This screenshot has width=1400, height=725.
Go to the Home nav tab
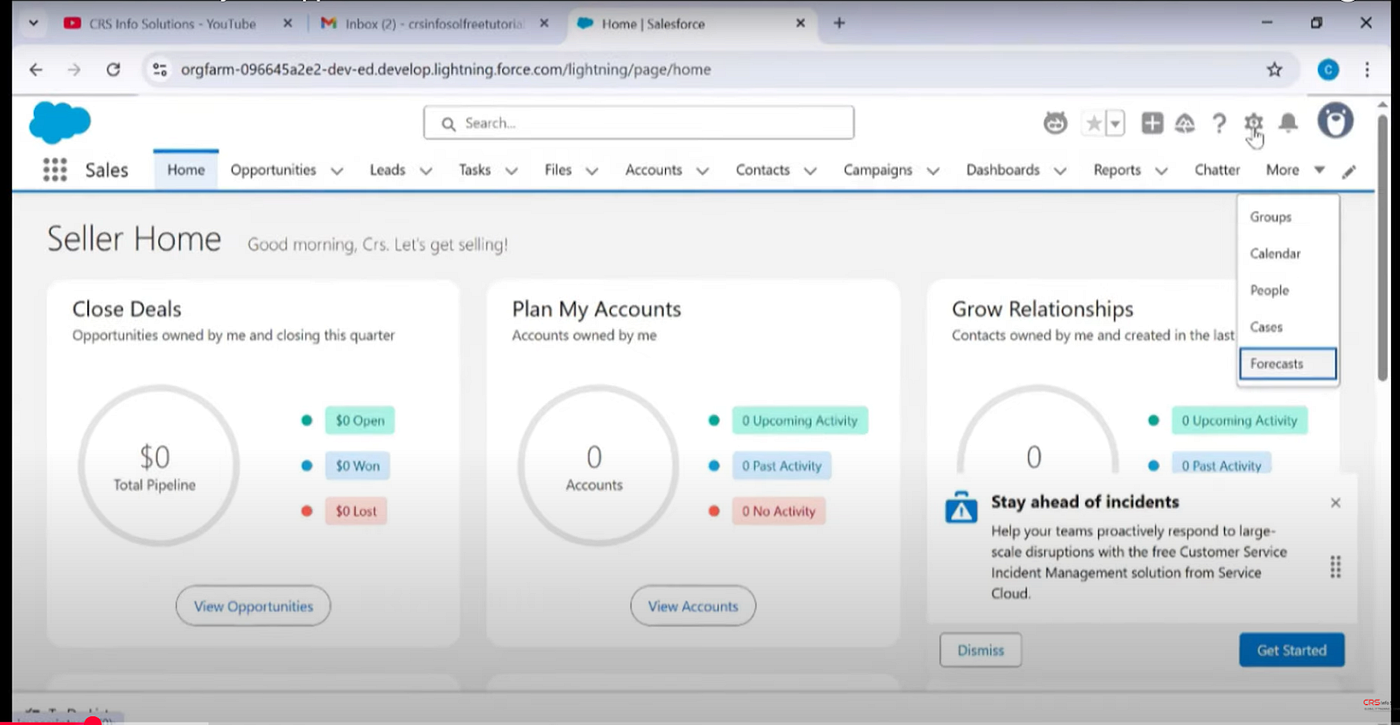click(186, 170)
